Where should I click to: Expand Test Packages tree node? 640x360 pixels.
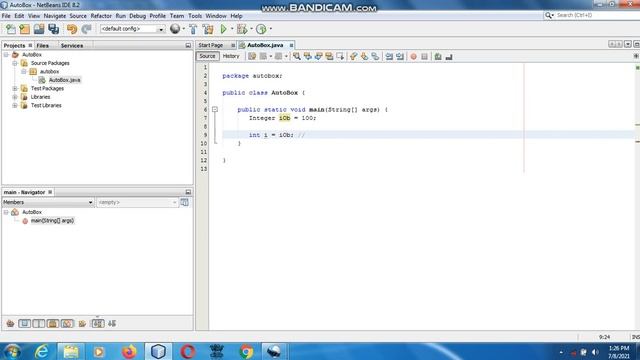[15, 89]
